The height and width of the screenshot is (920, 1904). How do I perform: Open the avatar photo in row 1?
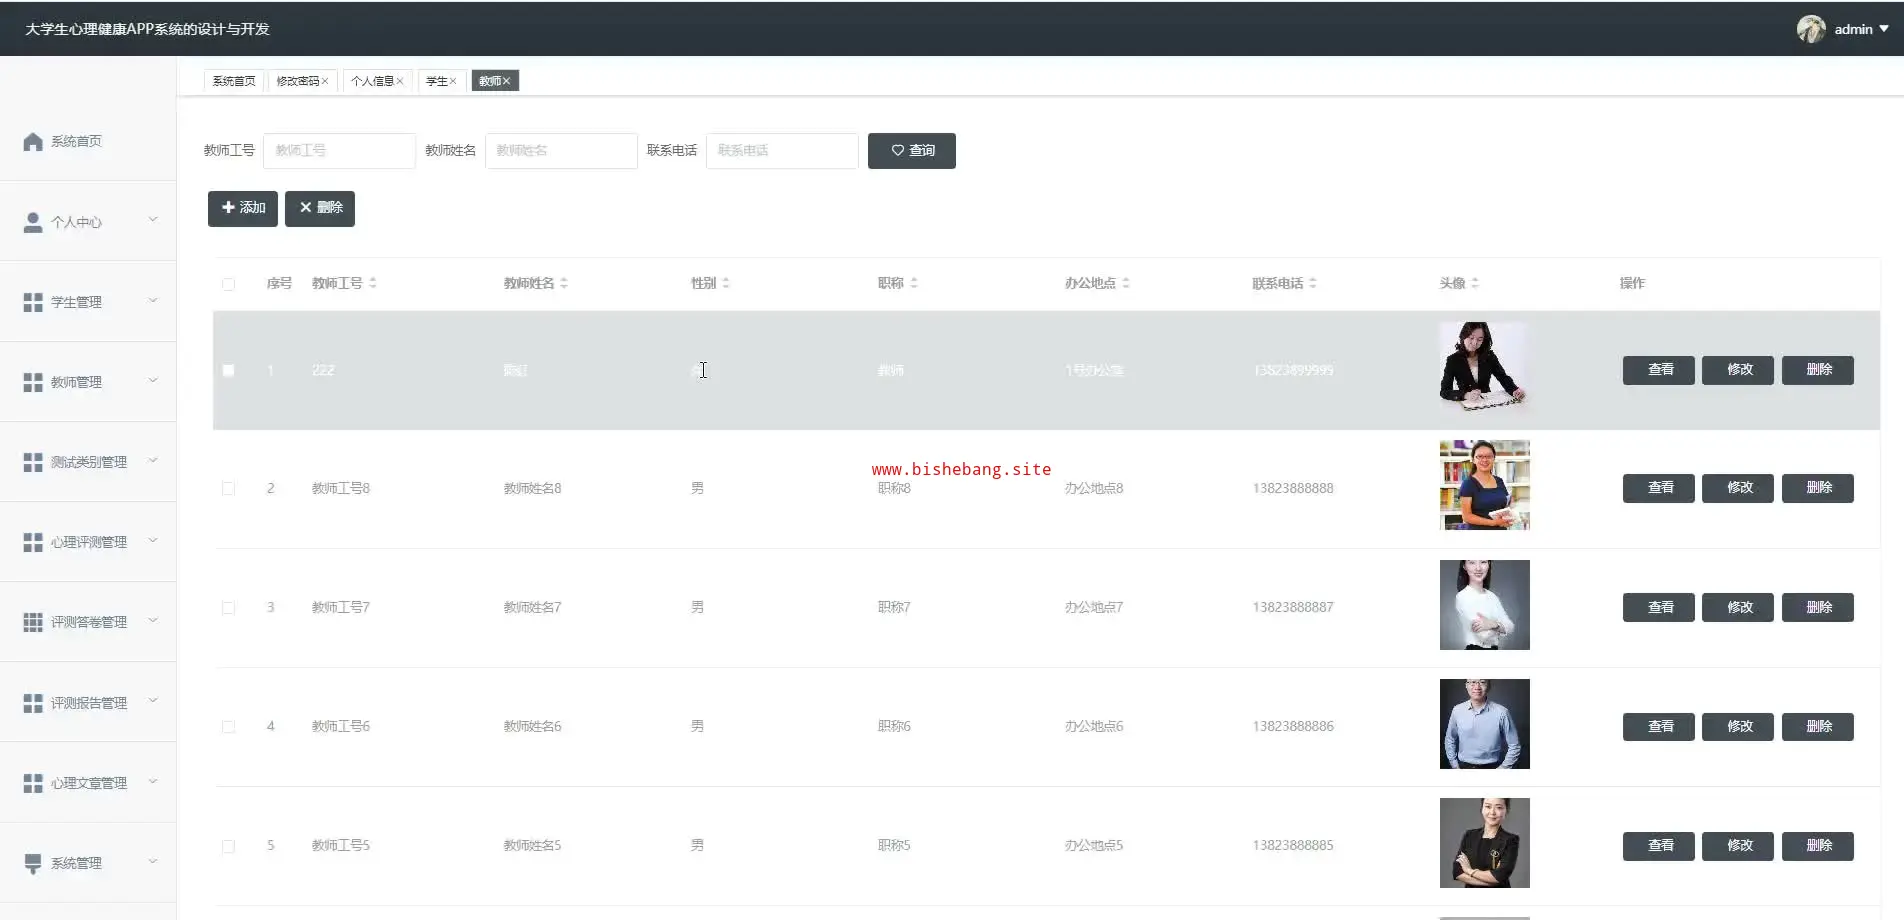pos(1485,367)
